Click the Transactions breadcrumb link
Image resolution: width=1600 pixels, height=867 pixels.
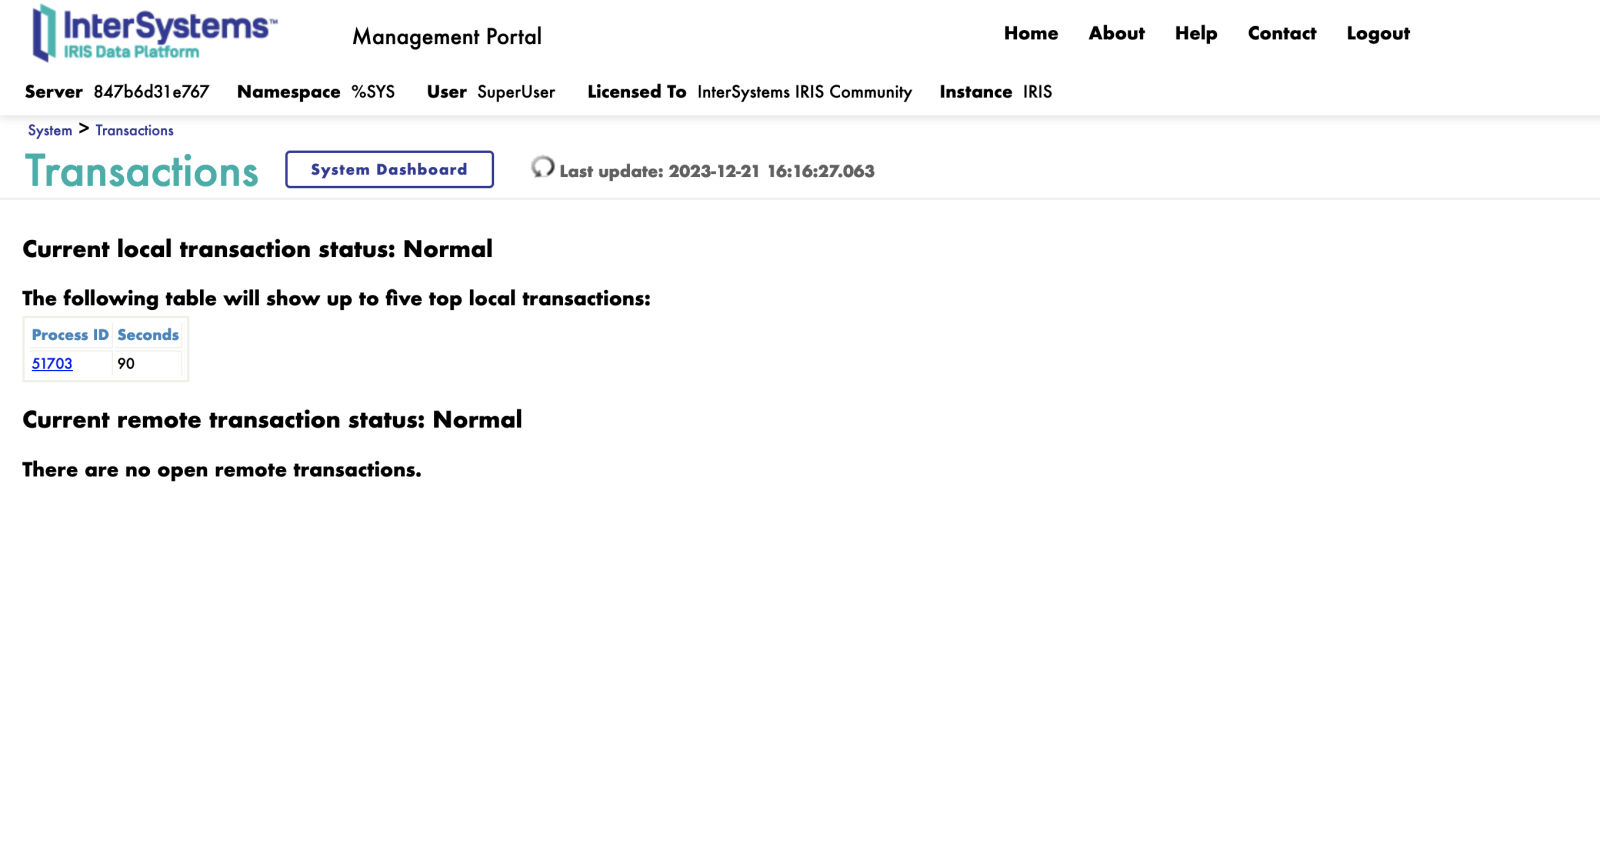click(x=134, y=130)
